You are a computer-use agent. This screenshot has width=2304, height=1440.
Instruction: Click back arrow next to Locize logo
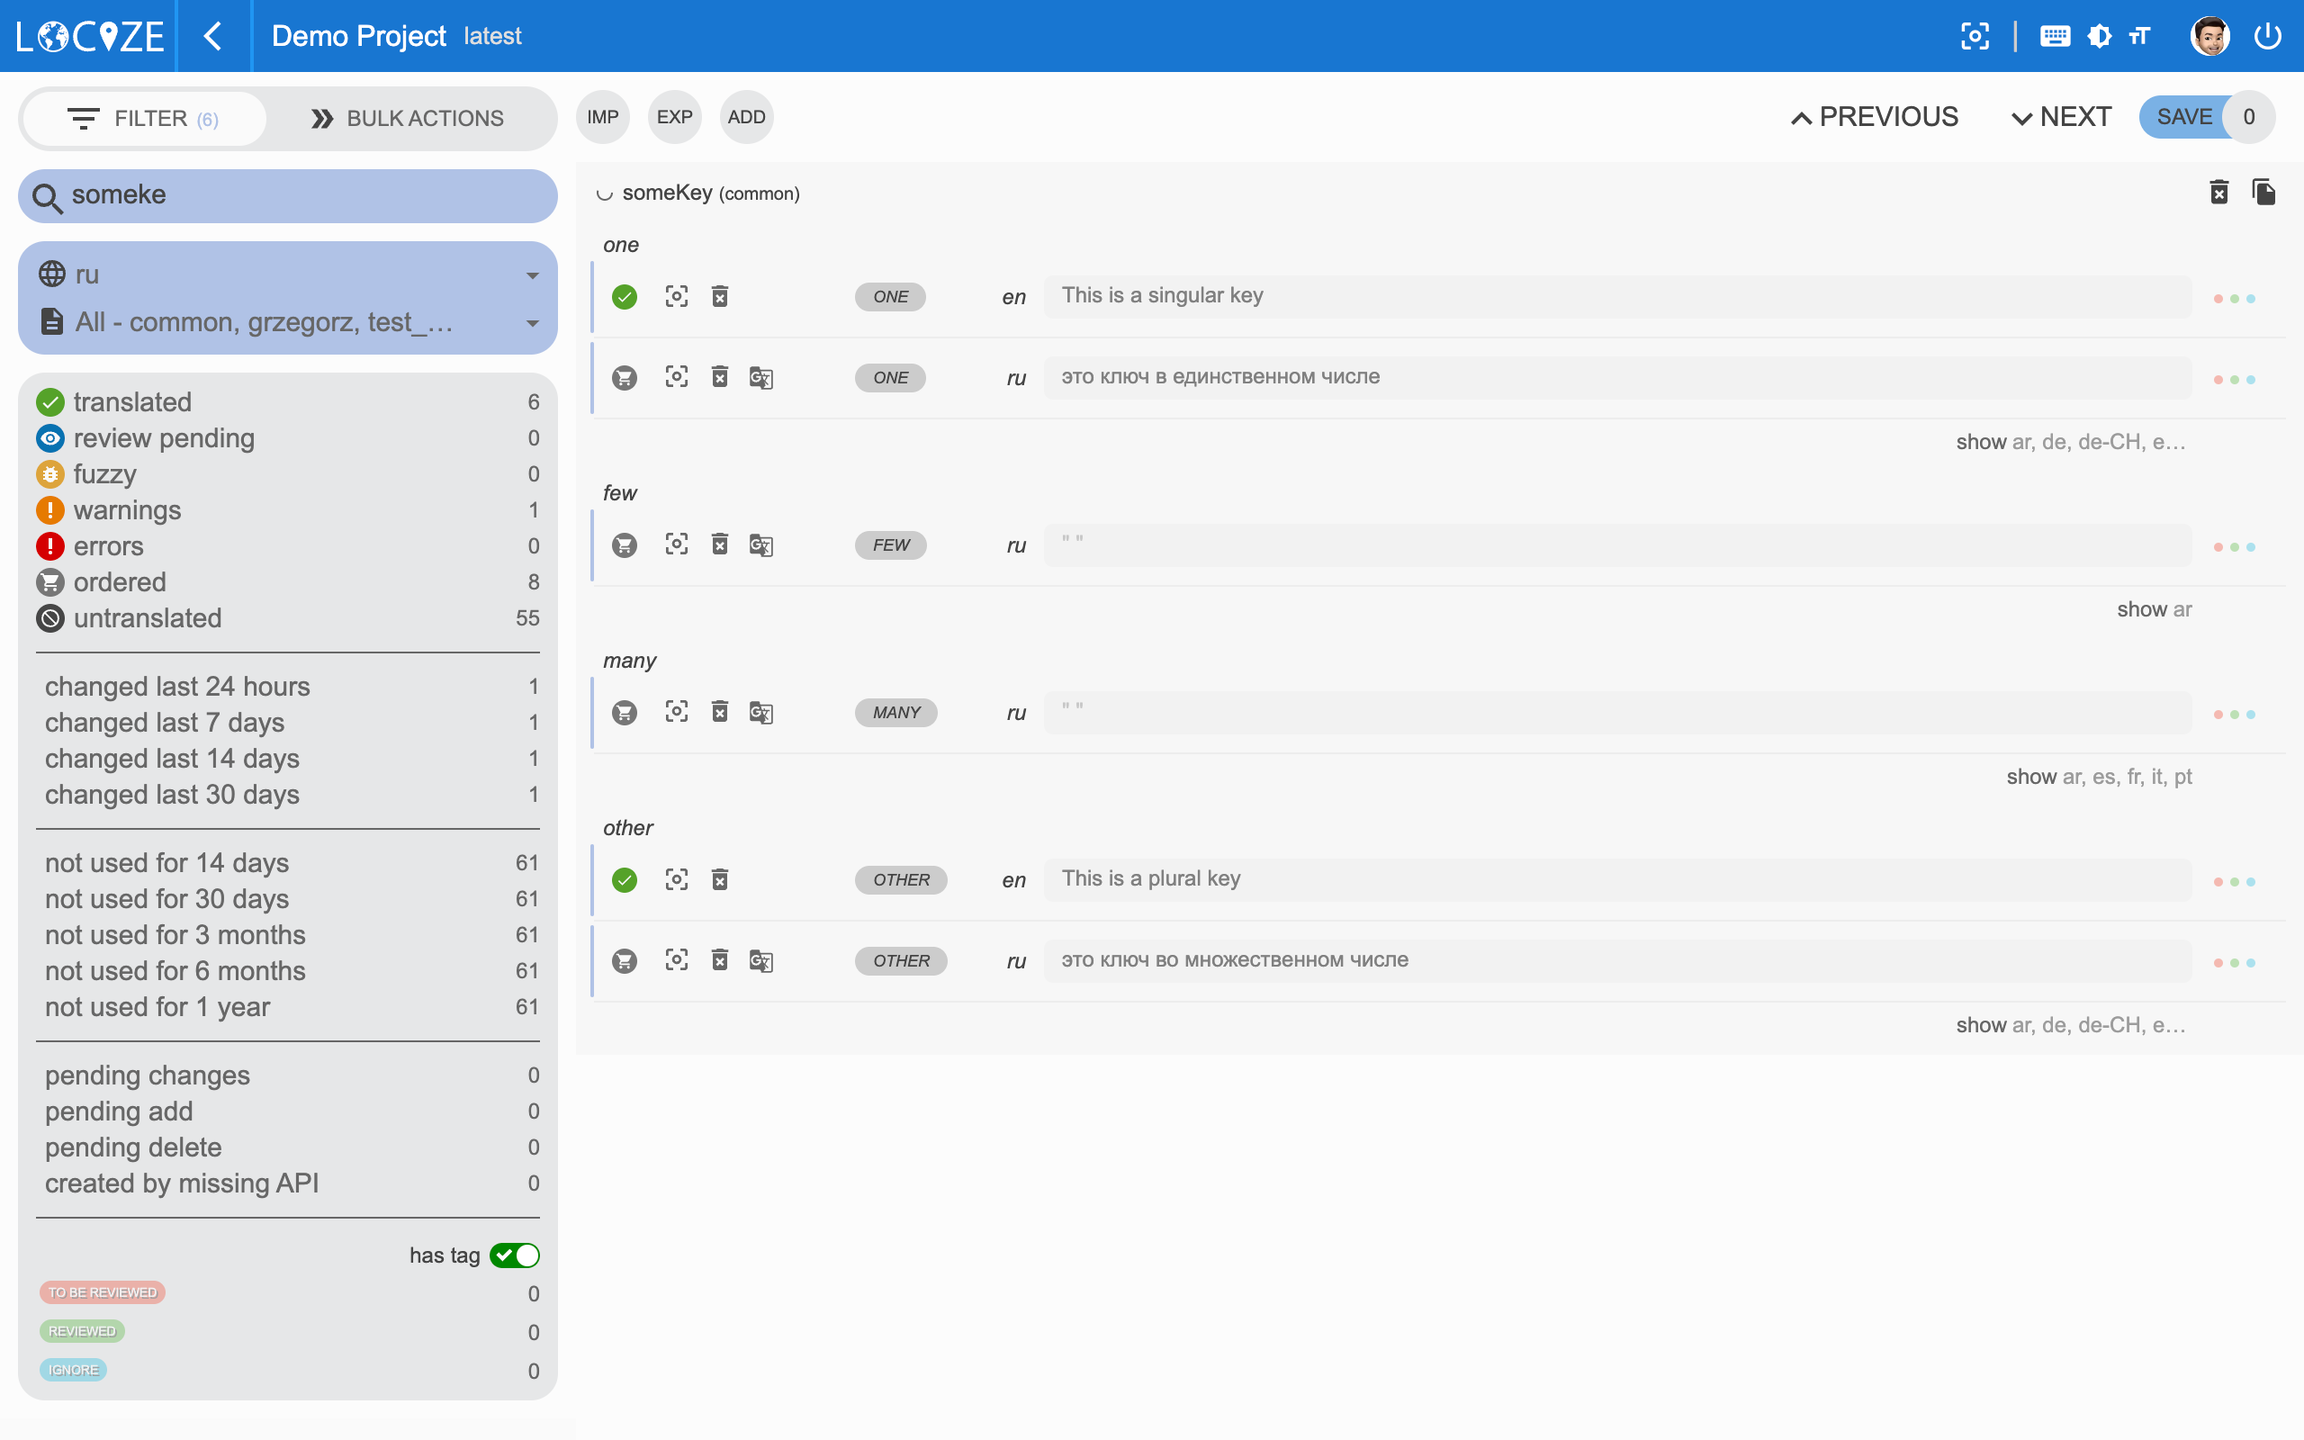(213, 36)
